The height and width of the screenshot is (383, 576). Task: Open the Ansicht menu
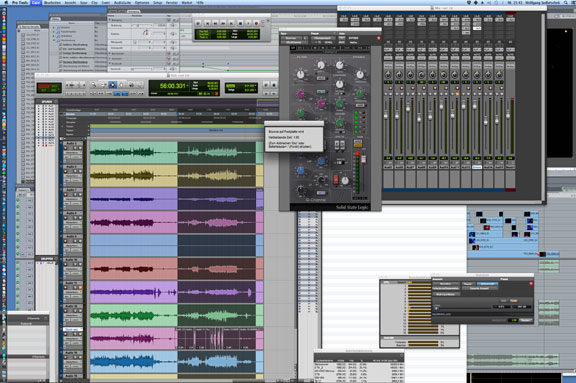click(70, 2)
